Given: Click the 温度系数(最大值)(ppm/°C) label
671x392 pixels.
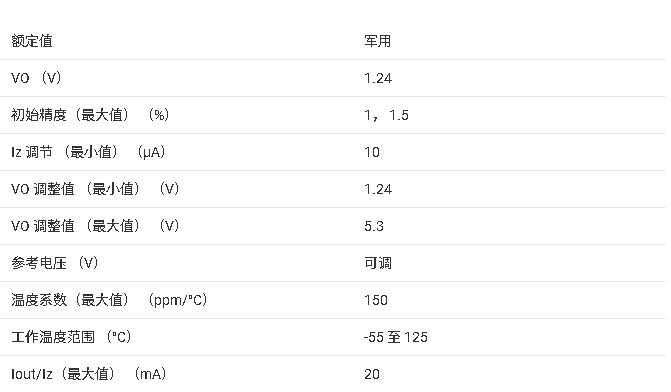Looking at the screenshot, I should (109, 300).
